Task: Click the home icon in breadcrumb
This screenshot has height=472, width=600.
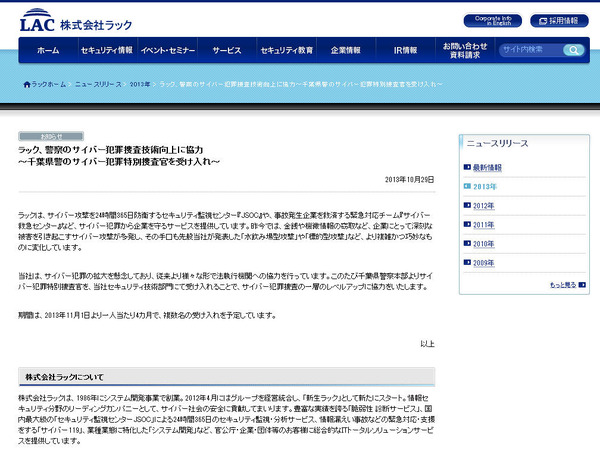Action: (x=27, y=84)
